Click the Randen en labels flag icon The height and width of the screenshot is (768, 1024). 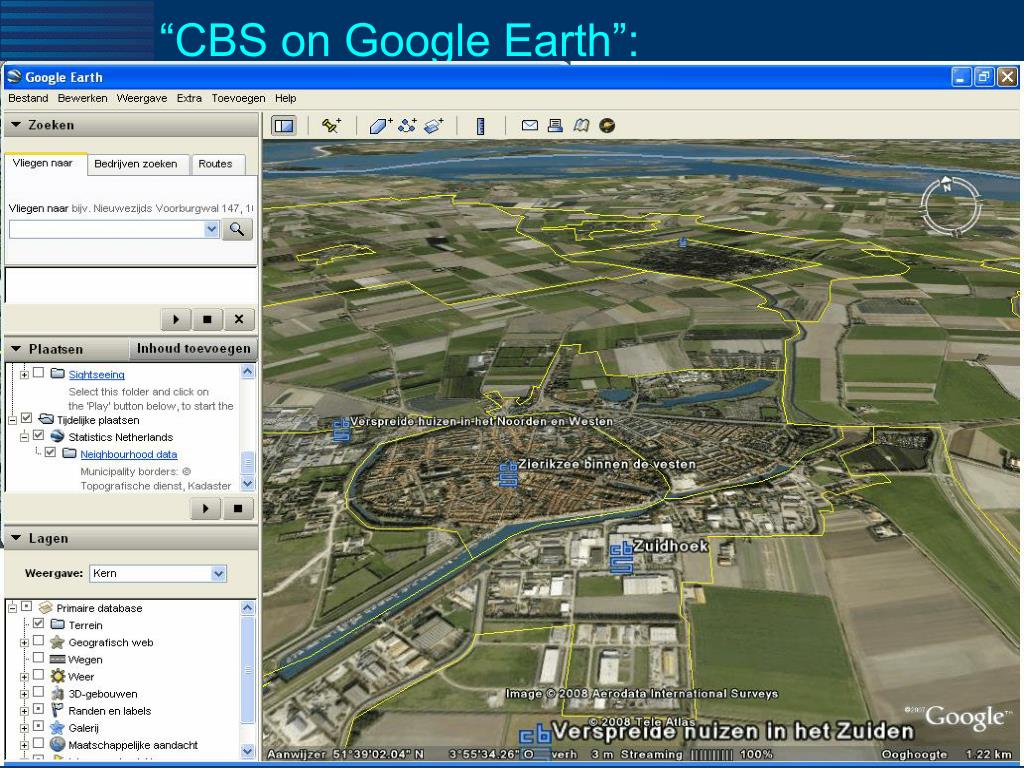[x=57, y=710]
